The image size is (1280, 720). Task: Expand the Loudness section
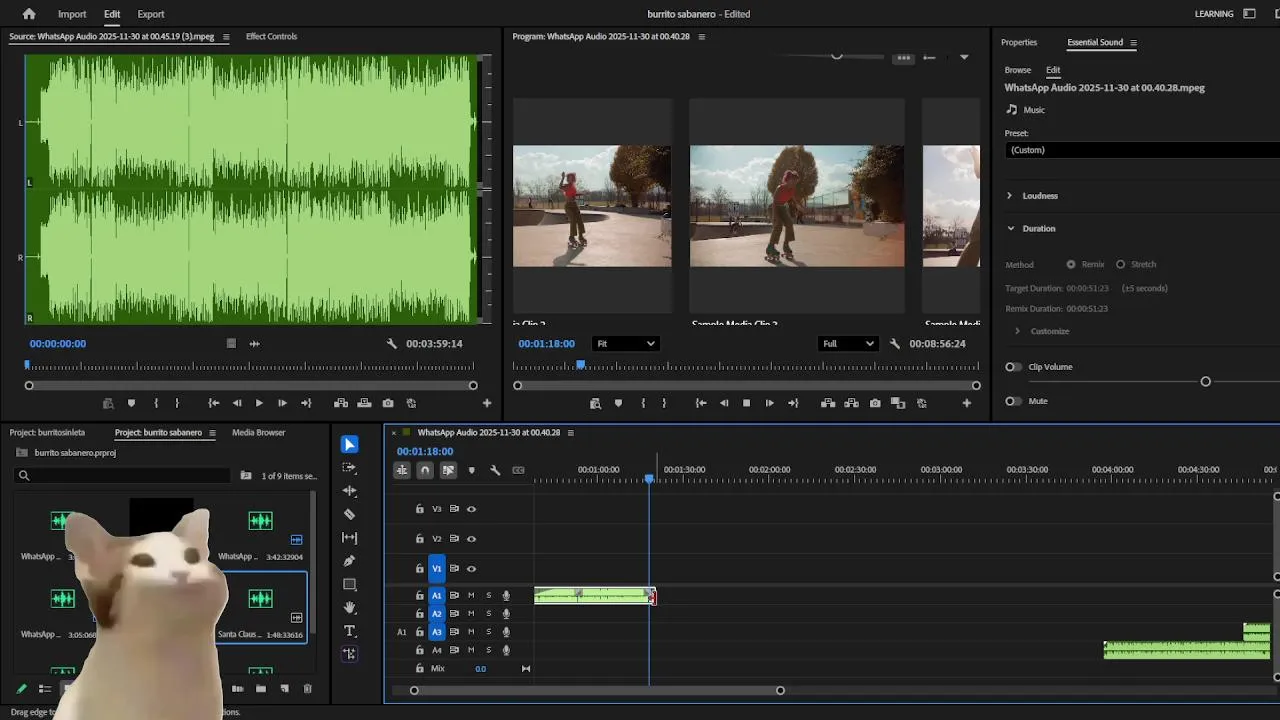point(1009,196)
